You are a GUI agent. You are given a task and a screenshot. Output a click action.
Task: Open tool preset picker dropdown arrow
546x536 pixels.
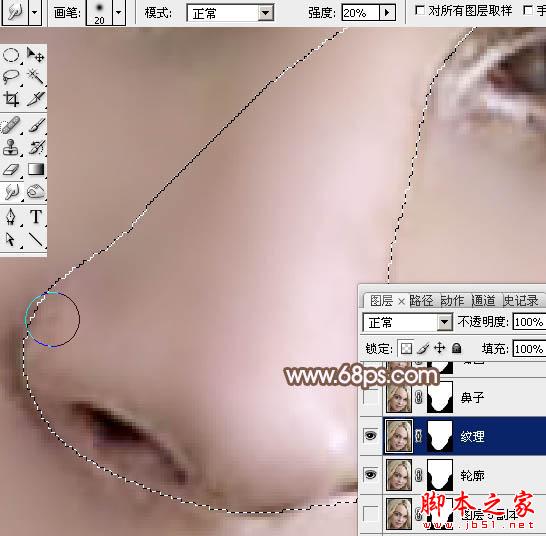click(35, 13)
